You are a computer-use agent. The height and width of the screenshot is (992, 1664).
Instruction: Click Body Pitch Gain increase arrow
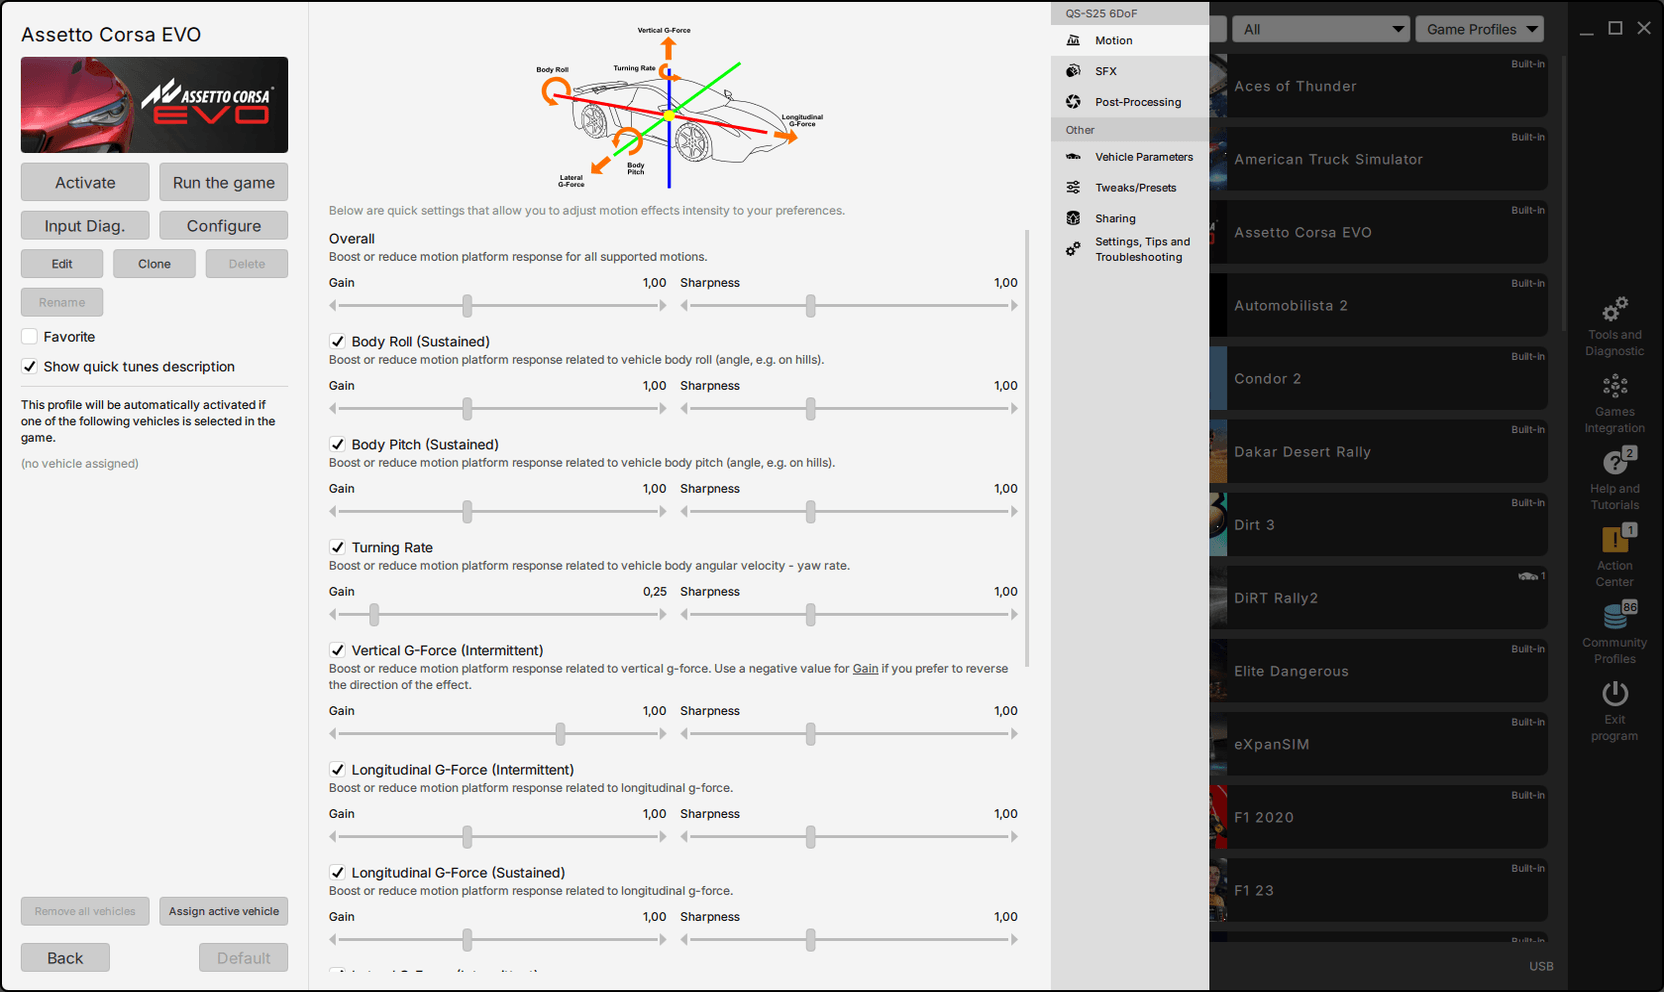[662, 512]
